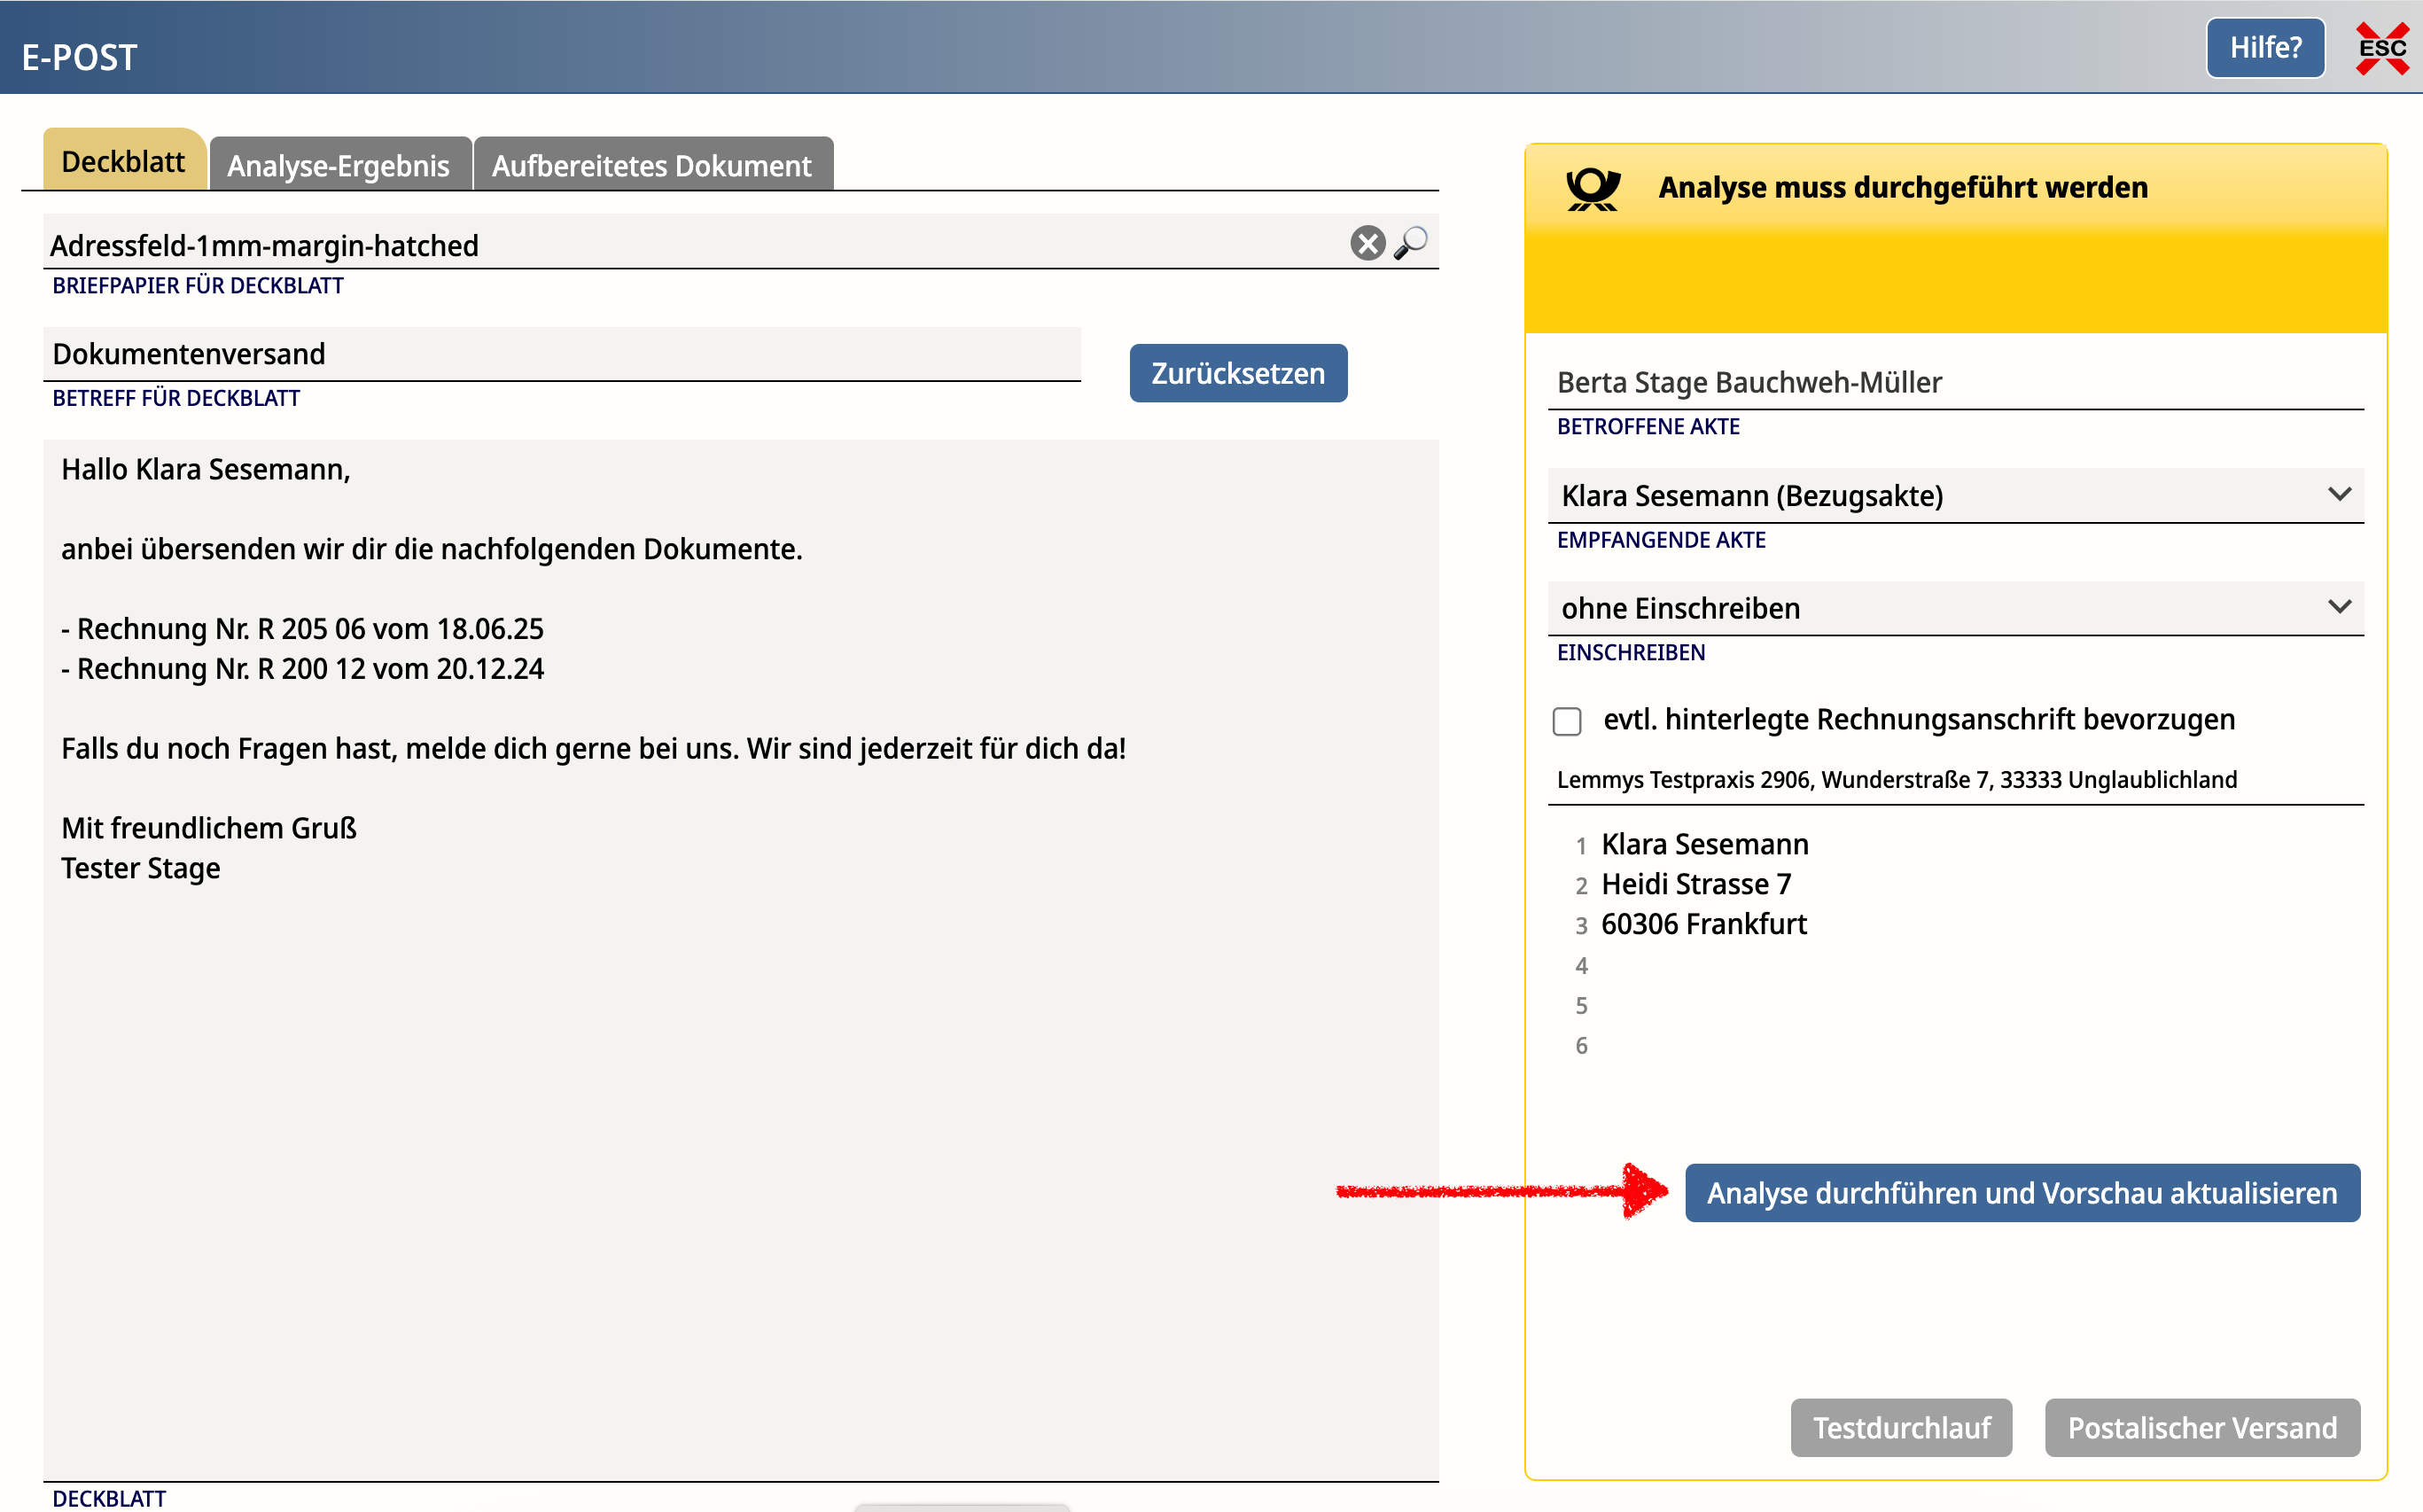Image resolution: width=2423 pixels, height=1512 pixels.
Task: Open the Aufbereitetes Dokument tab
Action: pyautogui.click(x=652, y=165)
